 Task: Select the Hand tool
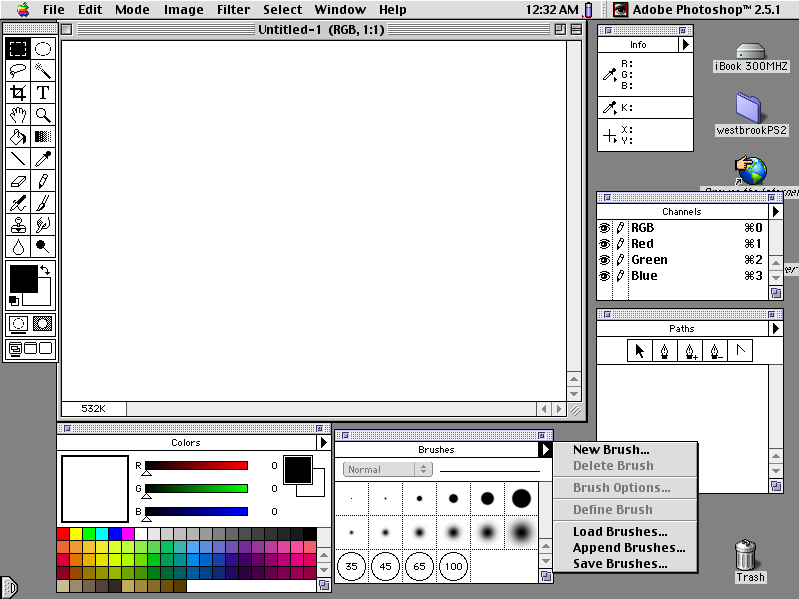tap(18, 115)
